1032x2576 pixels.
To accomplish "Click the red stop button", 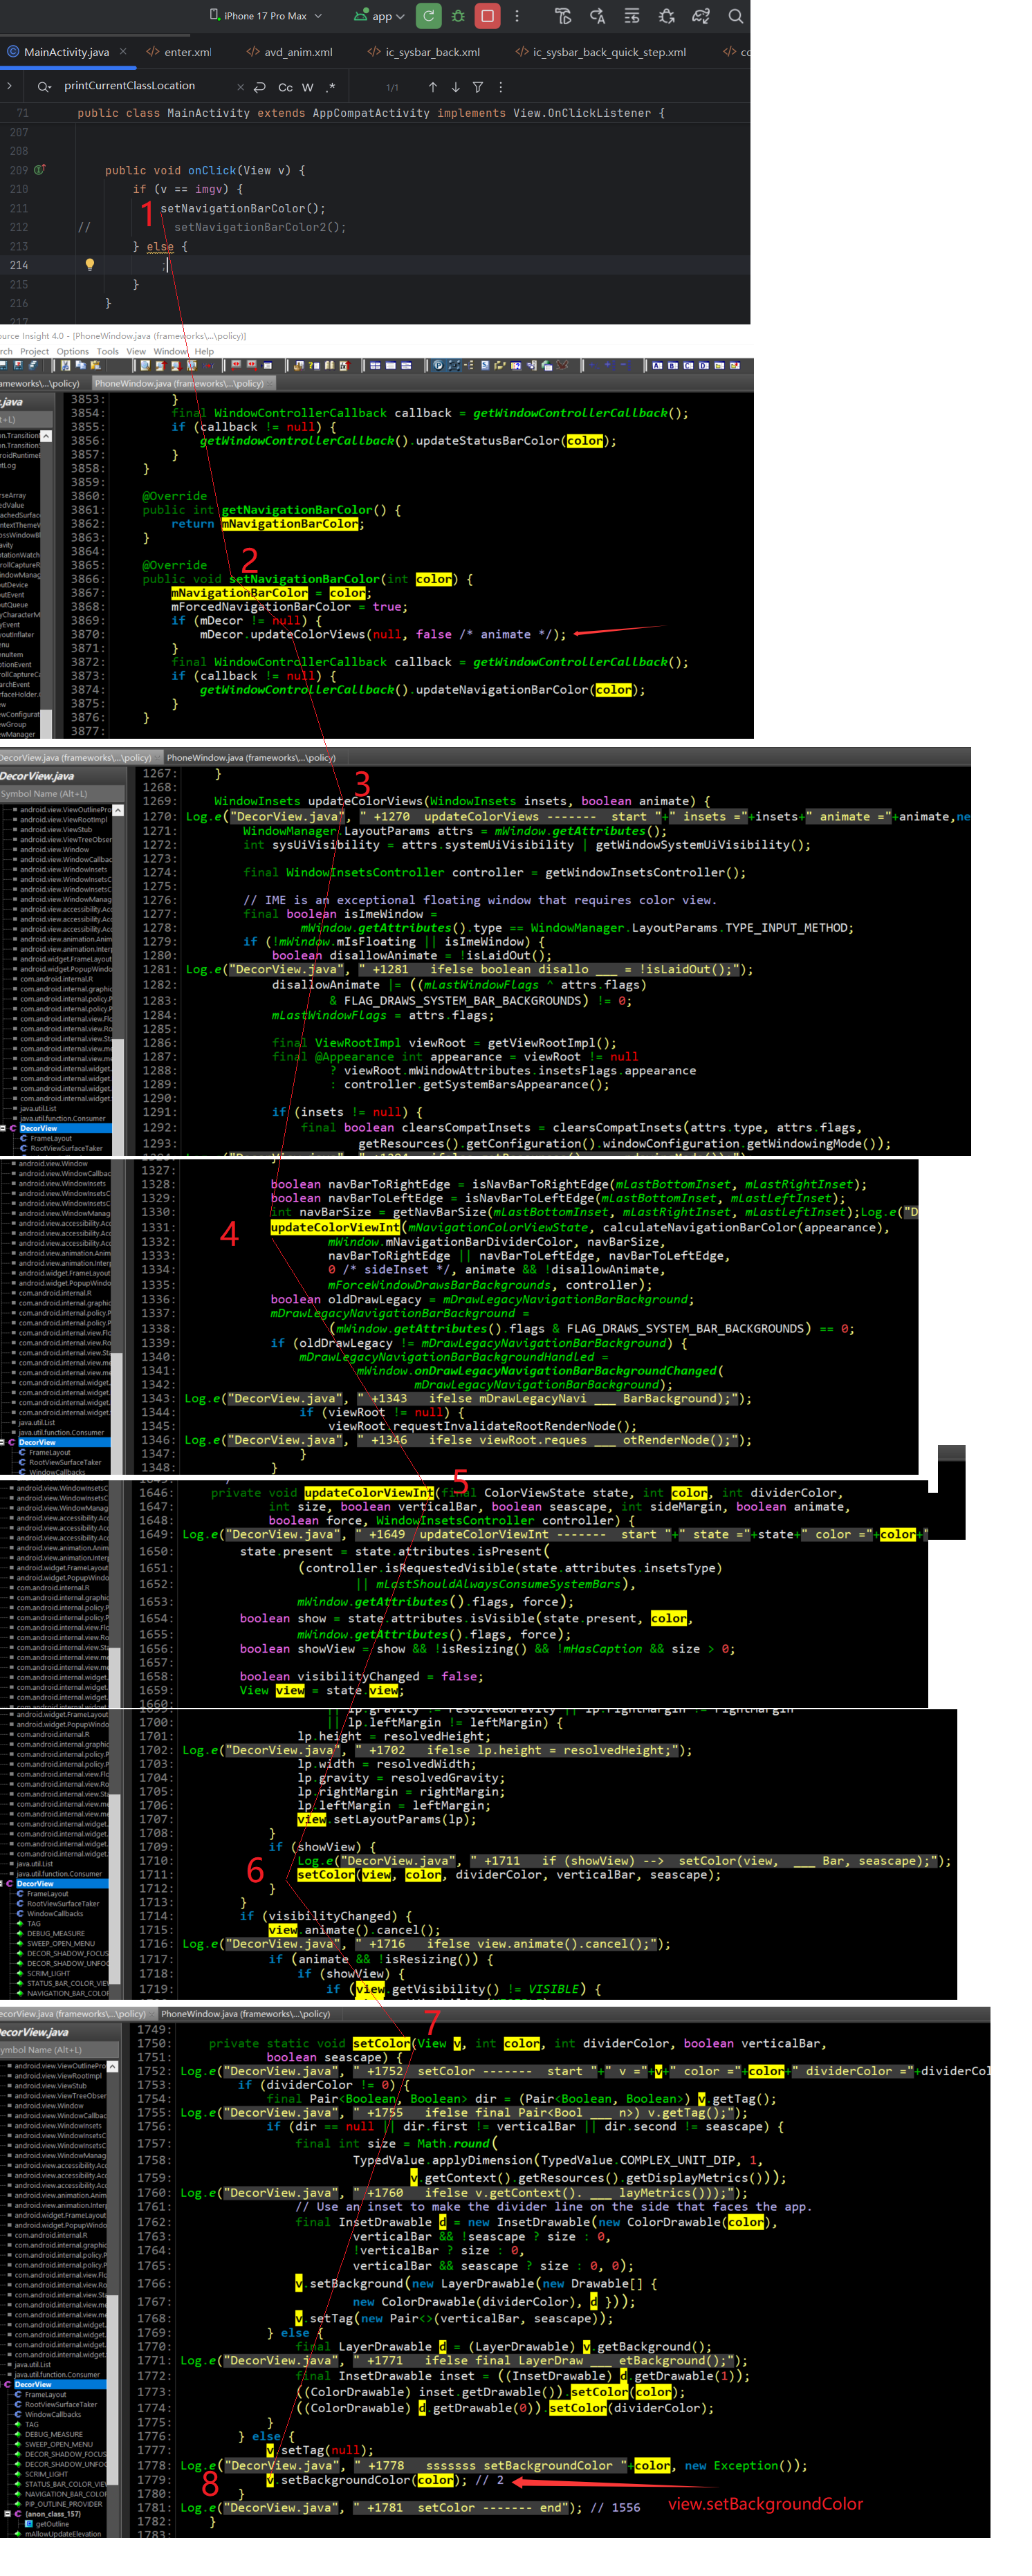I will [487, 16].
